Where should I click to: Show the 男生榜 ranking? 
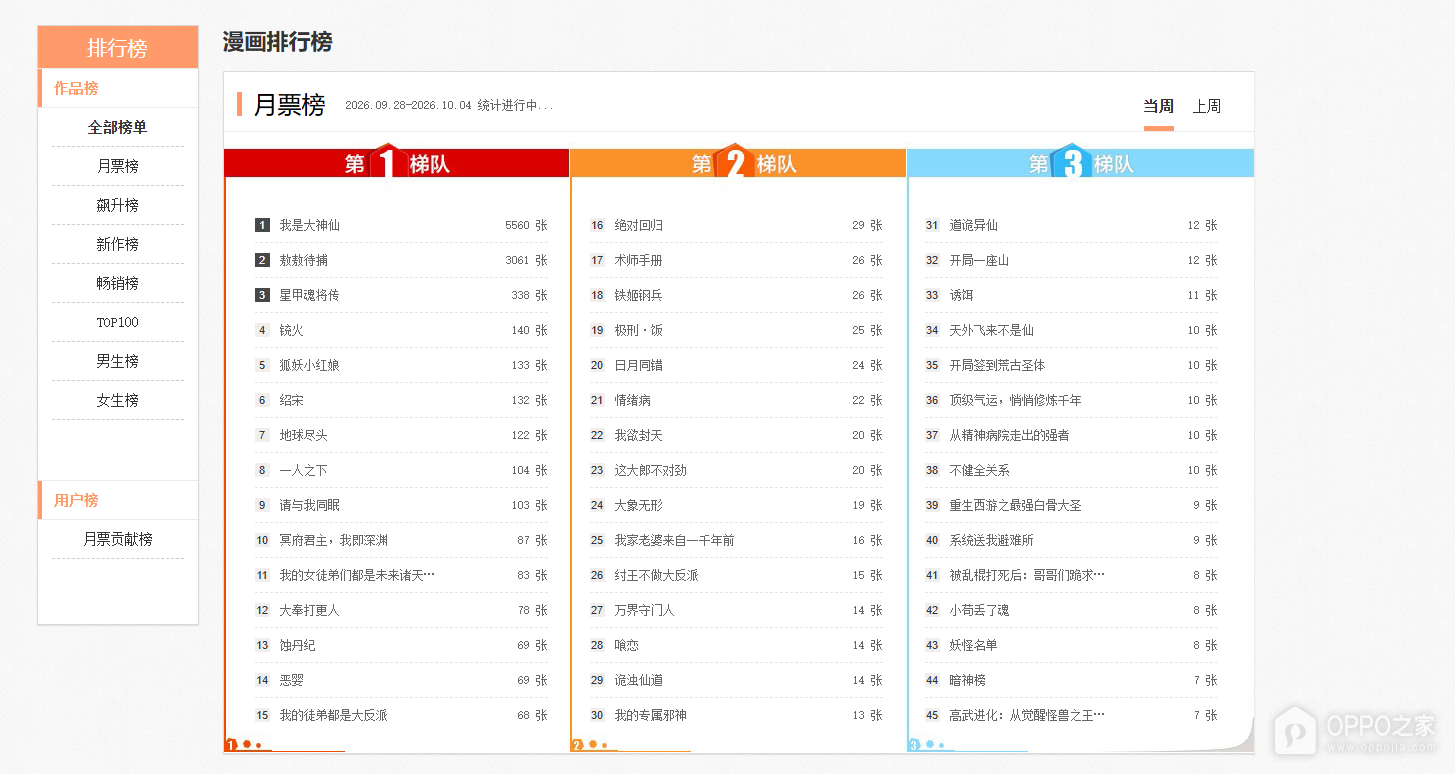pyautogui.click(x=118, y=361)
